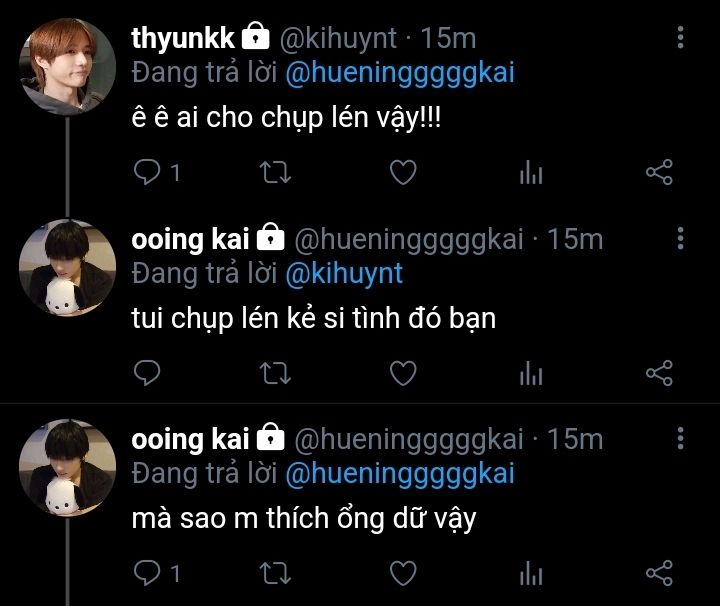Image resolution: width=720 pixels, height=606 pixels.
Task: Retweet thyunkk's tweet
Action: pyautogui.click(x=275, y=173)
